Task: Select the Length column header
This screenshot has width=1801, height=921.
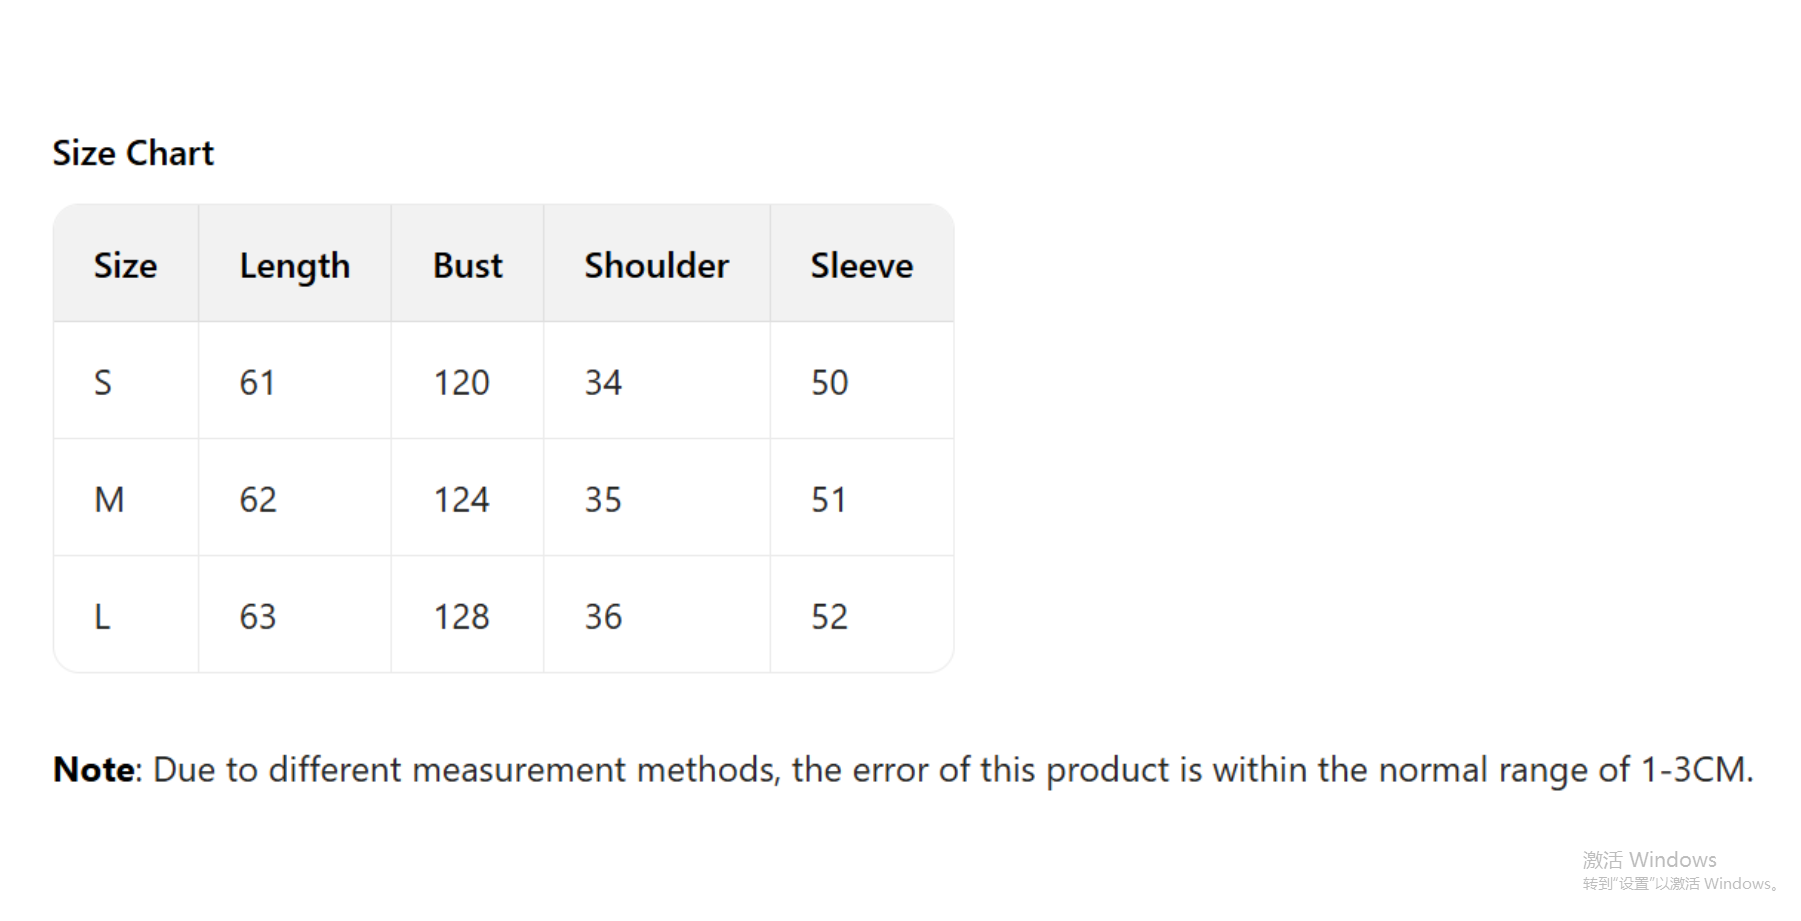Action: [x=294, y=265]
